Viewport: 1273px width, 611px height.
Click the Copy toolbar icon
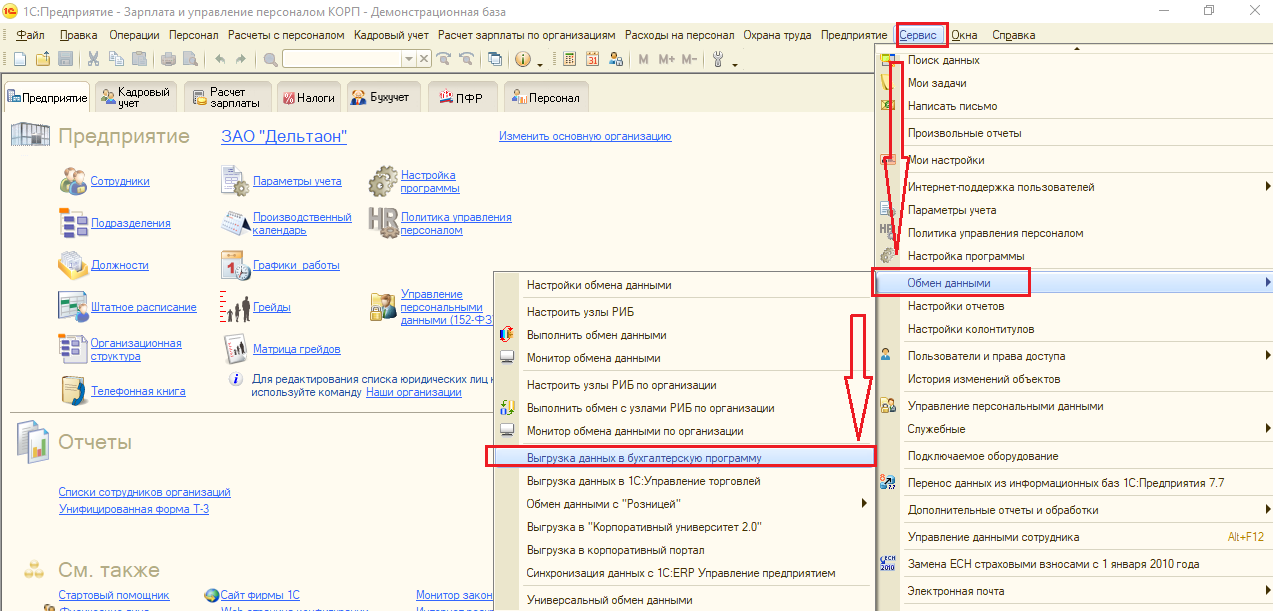(x=116, y=59)
